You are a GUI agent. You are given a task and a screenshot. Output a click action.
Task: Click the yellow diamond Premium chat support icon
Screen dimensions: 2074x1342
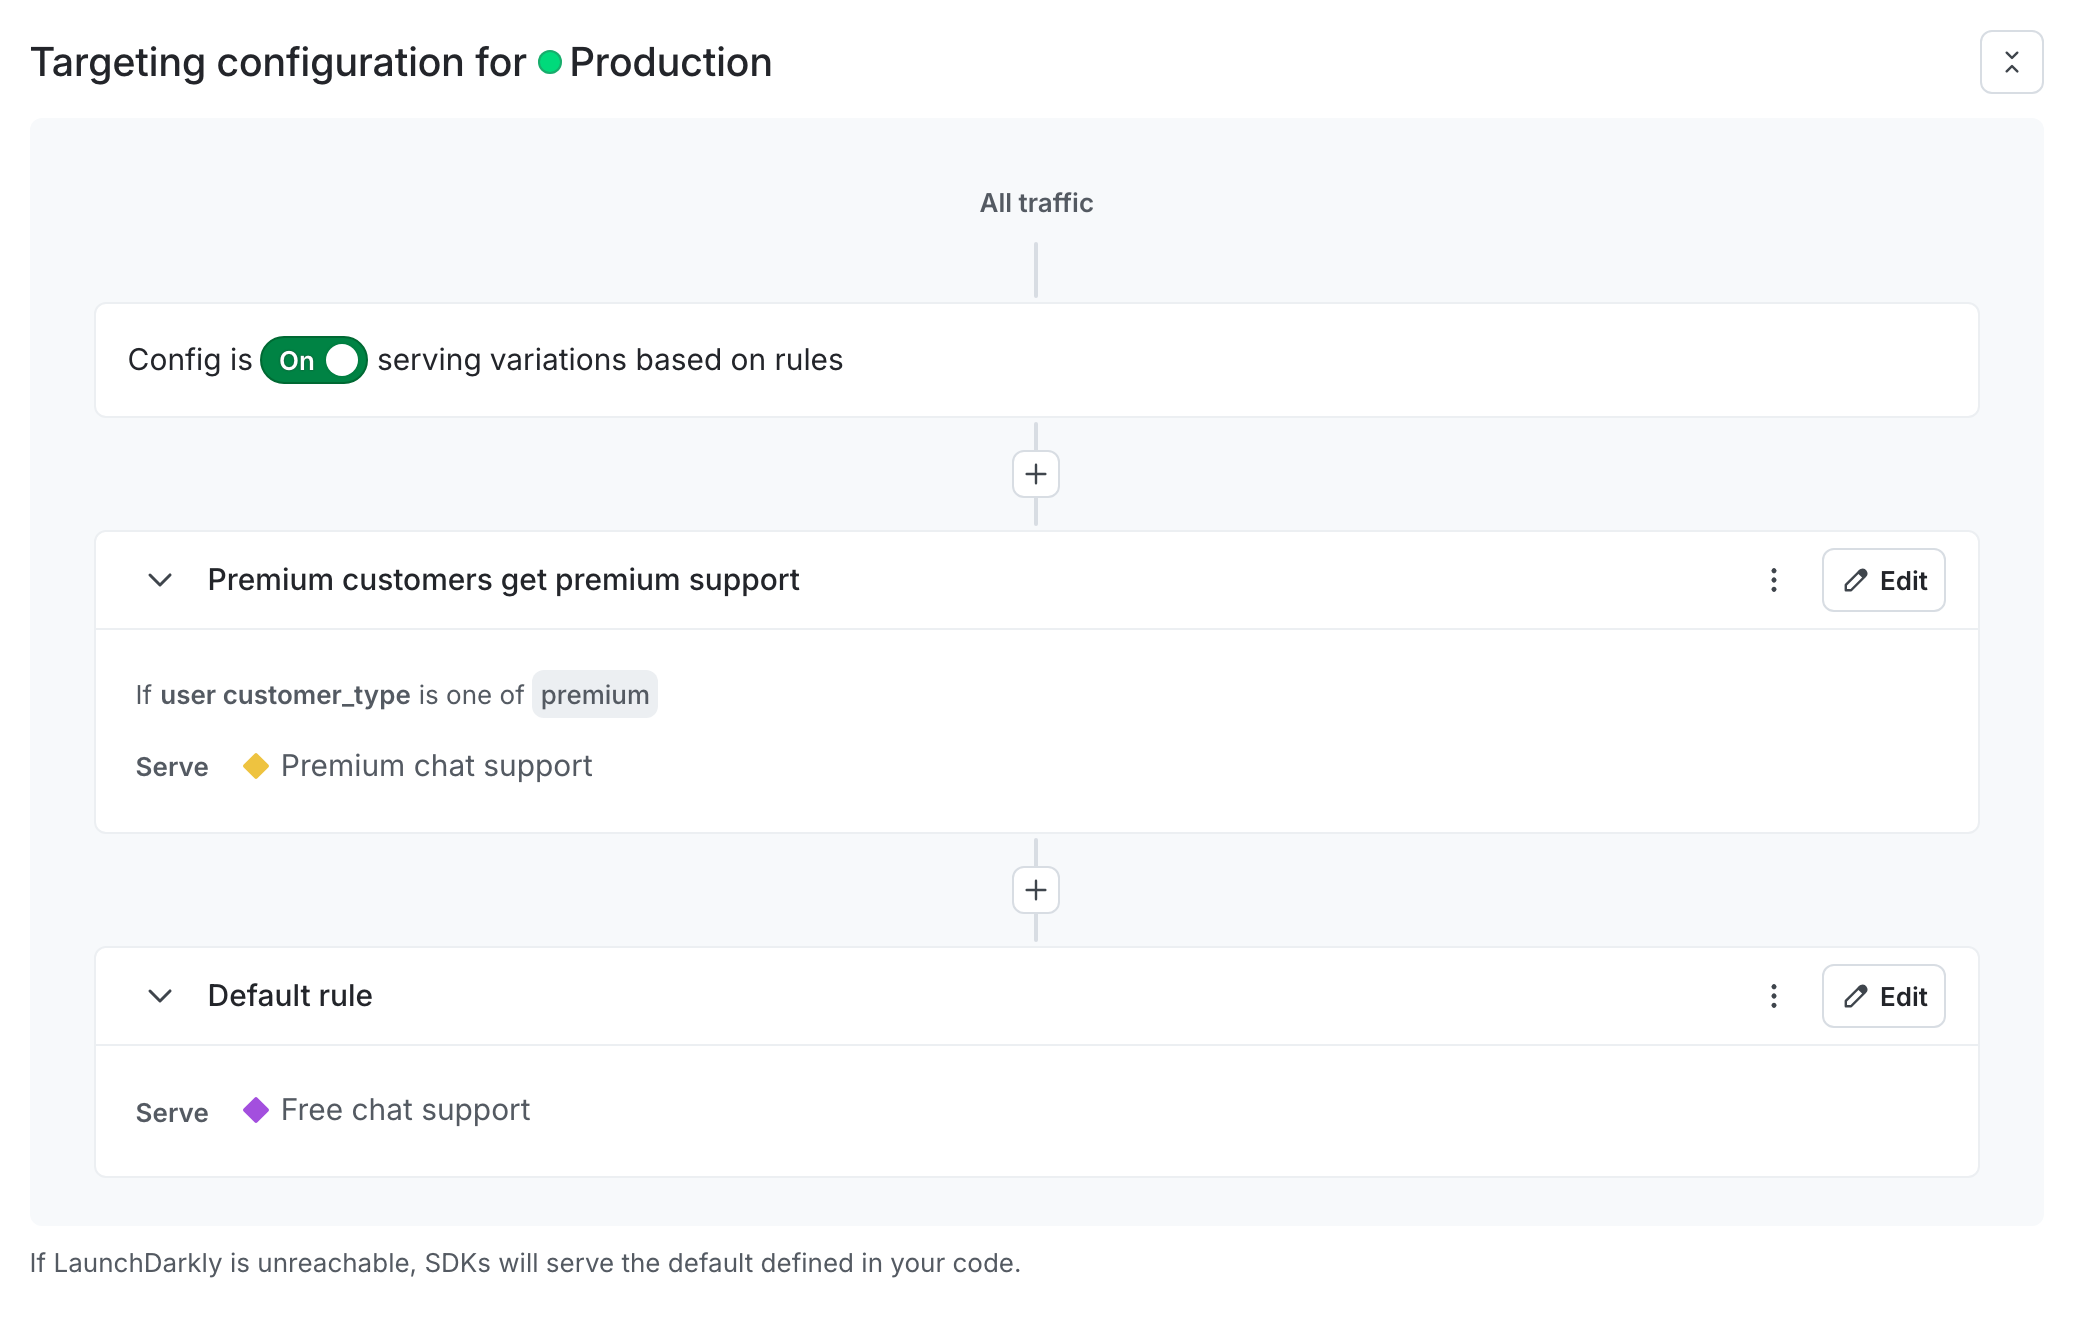click(x=256, y=766)
